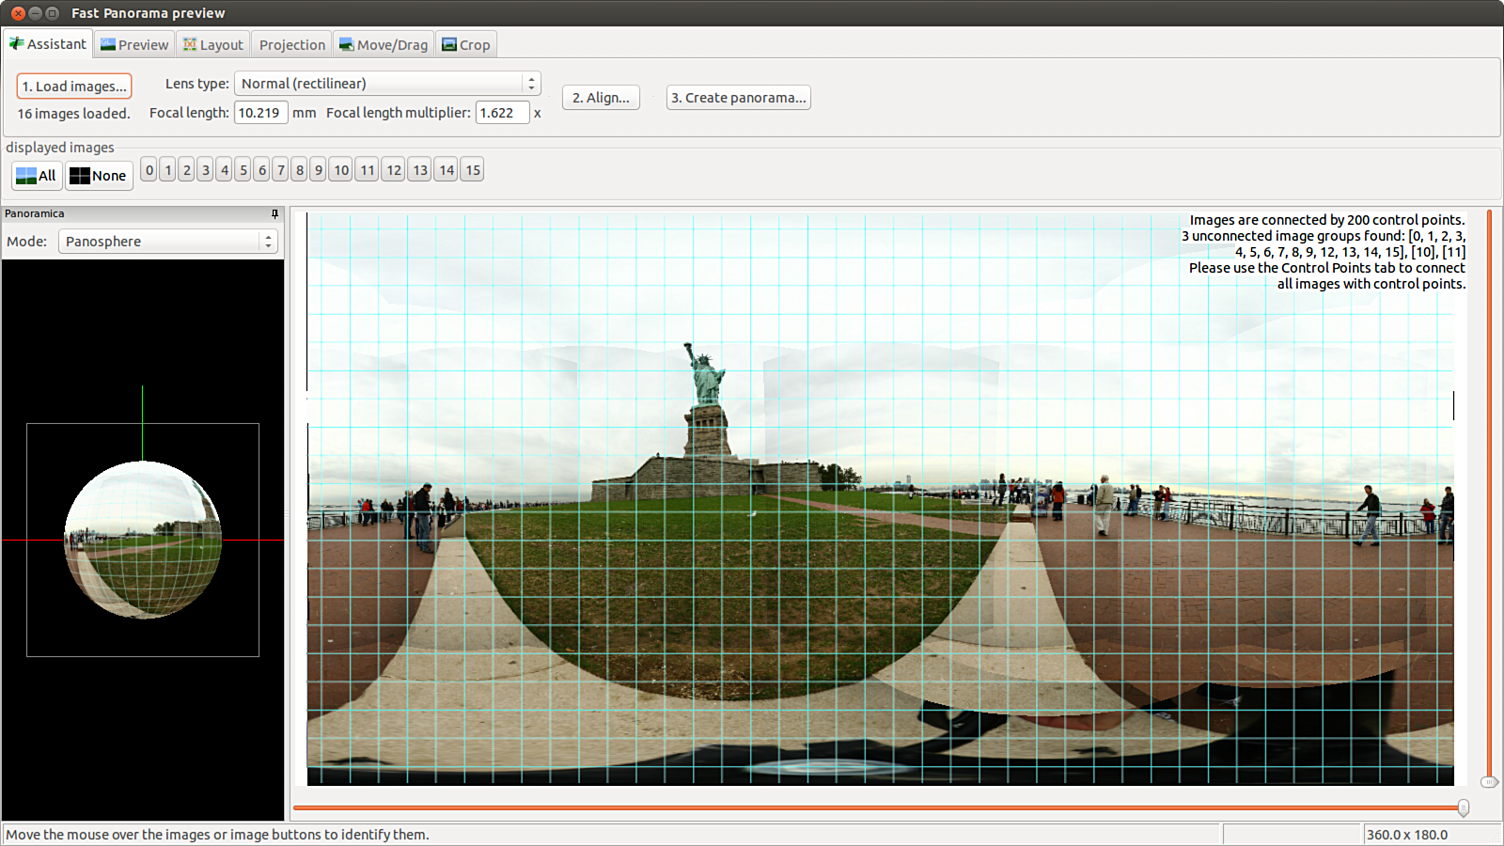This screenshot has height=846, width=1504.
Task: Open the Projection tab
Action: pyautogui.click(x=292, y=45)
